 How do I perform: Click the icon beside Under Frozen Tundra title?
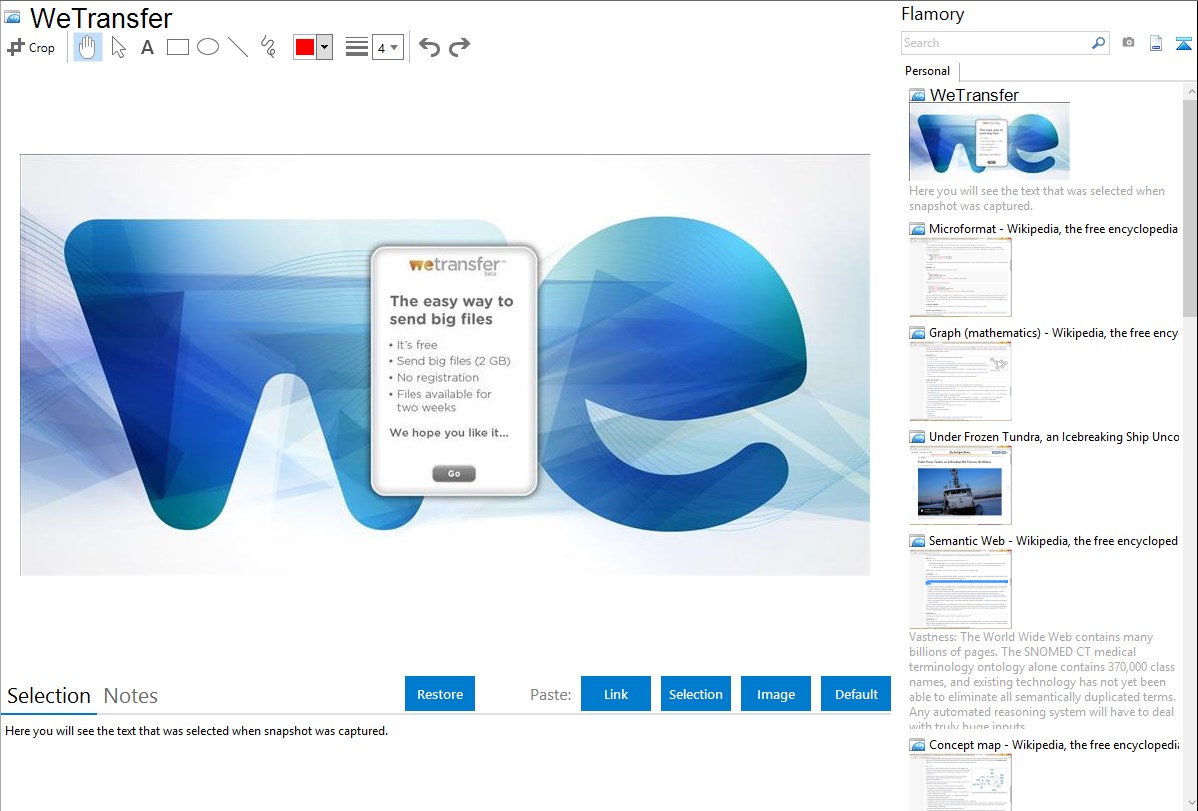coord(917,437)
